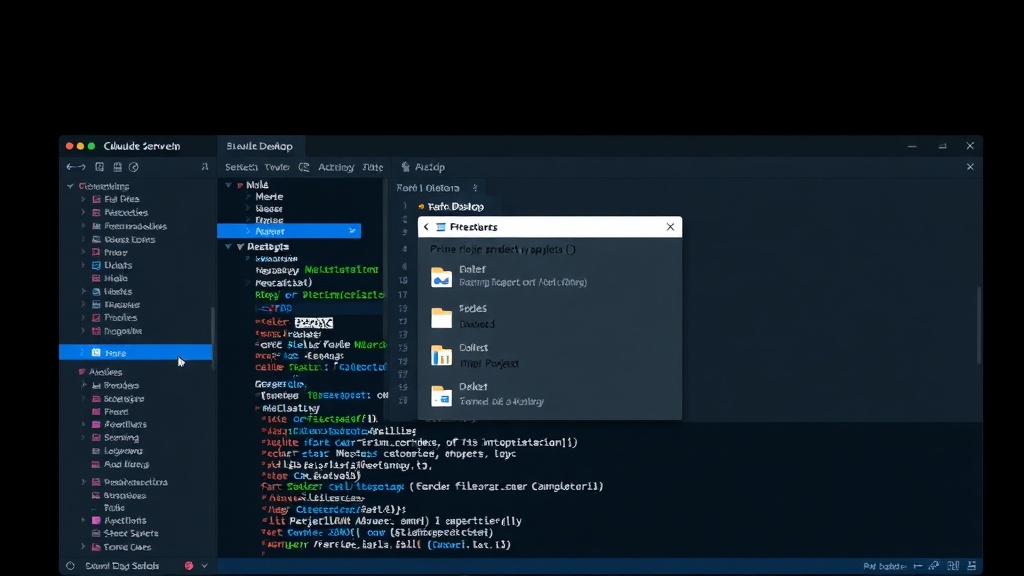Open the Setten menu

click(x=241, y=167)
